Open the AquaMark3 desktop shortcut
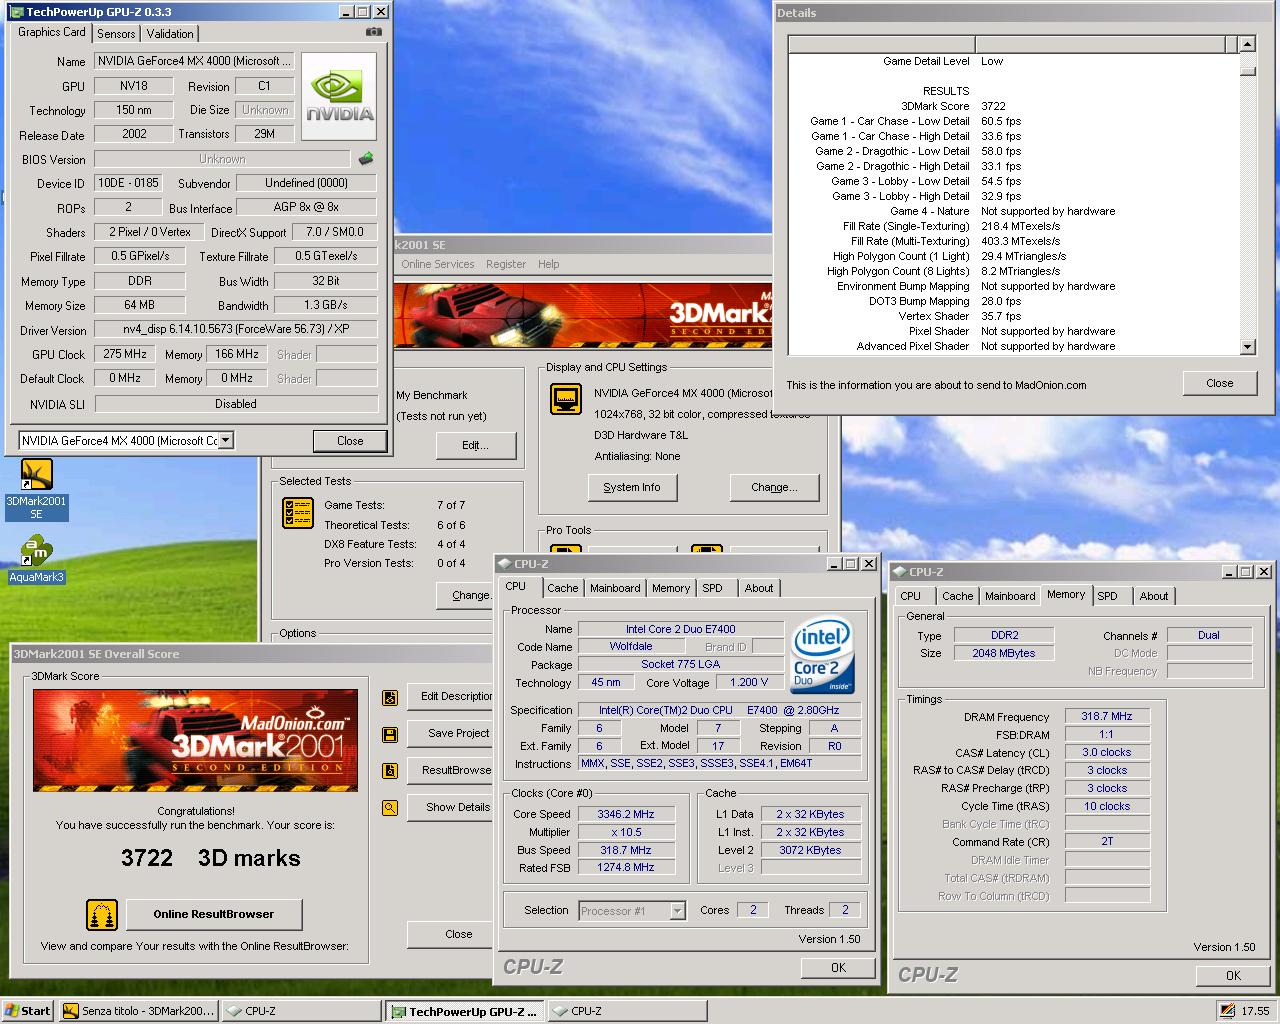The width and height of the screenshot is (1280, 1024). [x=36, y=560]
